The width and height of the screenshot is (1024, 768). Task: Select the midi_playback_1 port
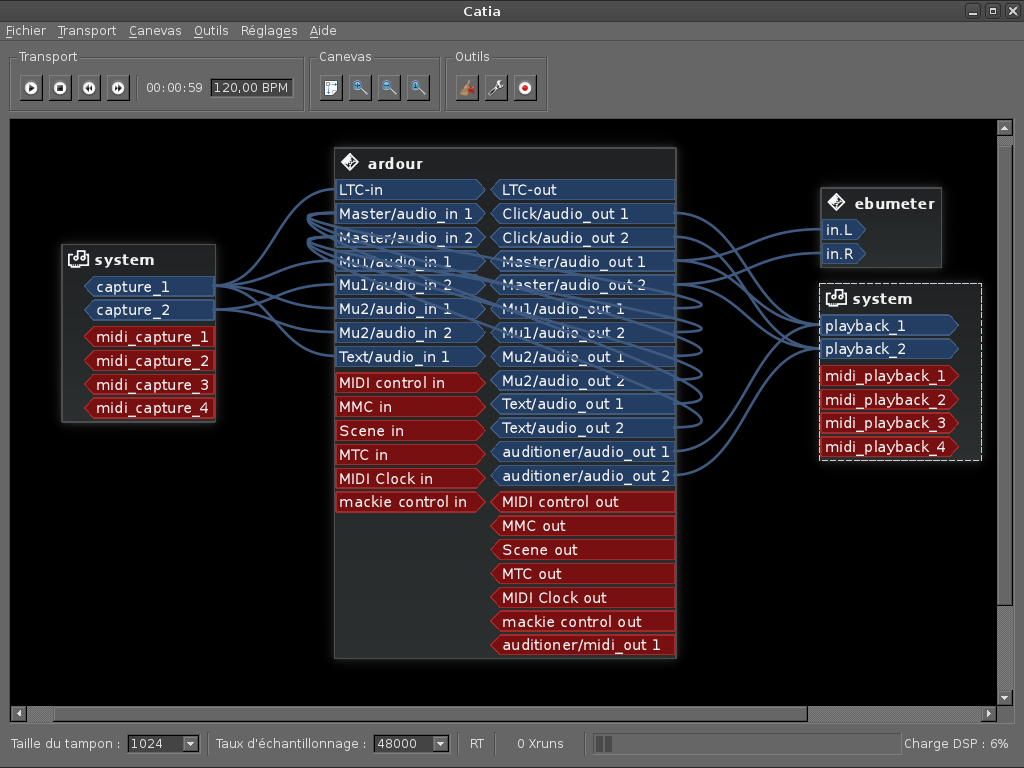click(x=889, y=376)
